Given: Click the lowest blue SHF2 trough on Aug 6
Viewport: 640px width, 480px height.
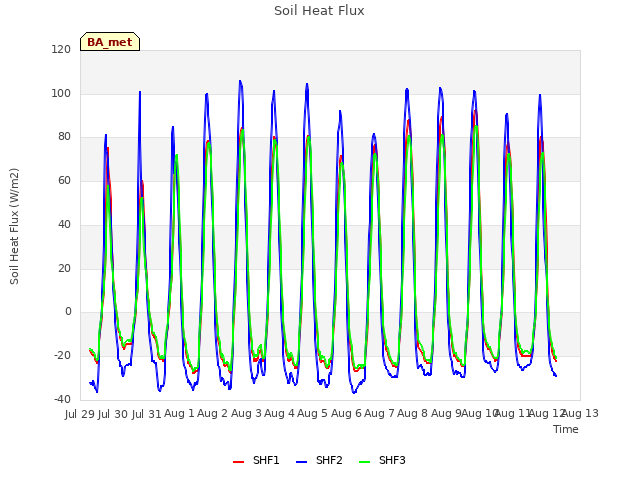Looking at the screenshot, I should click(354, 393).
